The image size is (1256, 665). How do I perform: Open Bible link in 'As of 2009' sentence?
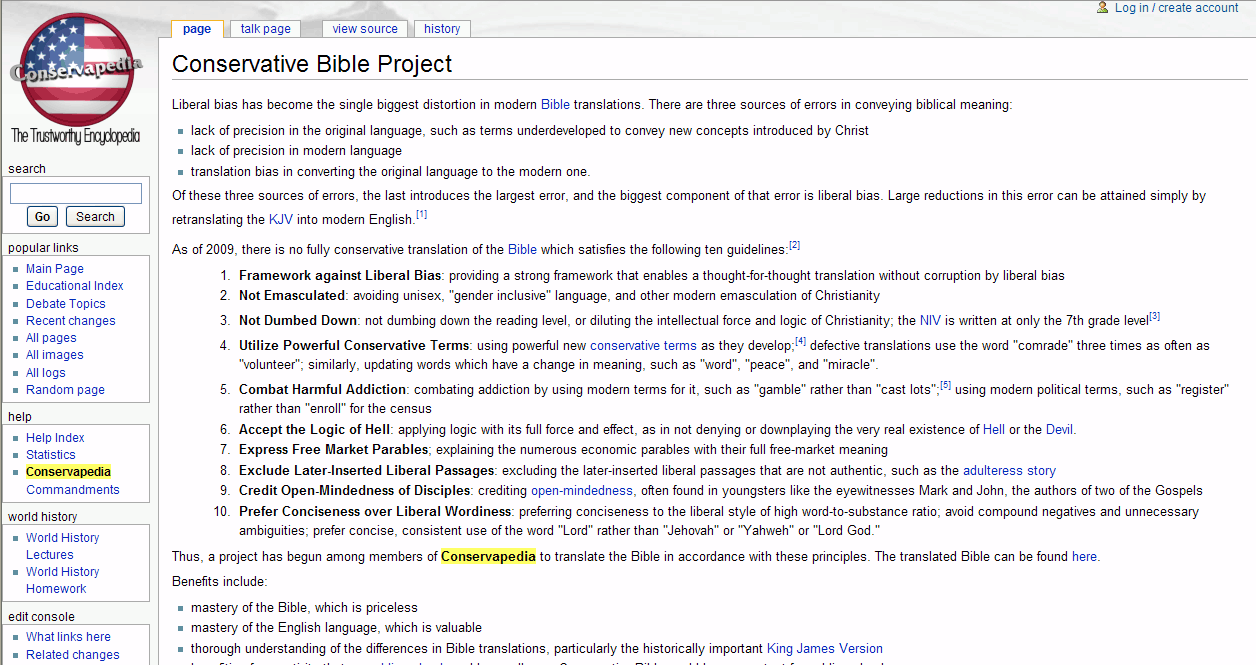[x=522, y=249]
